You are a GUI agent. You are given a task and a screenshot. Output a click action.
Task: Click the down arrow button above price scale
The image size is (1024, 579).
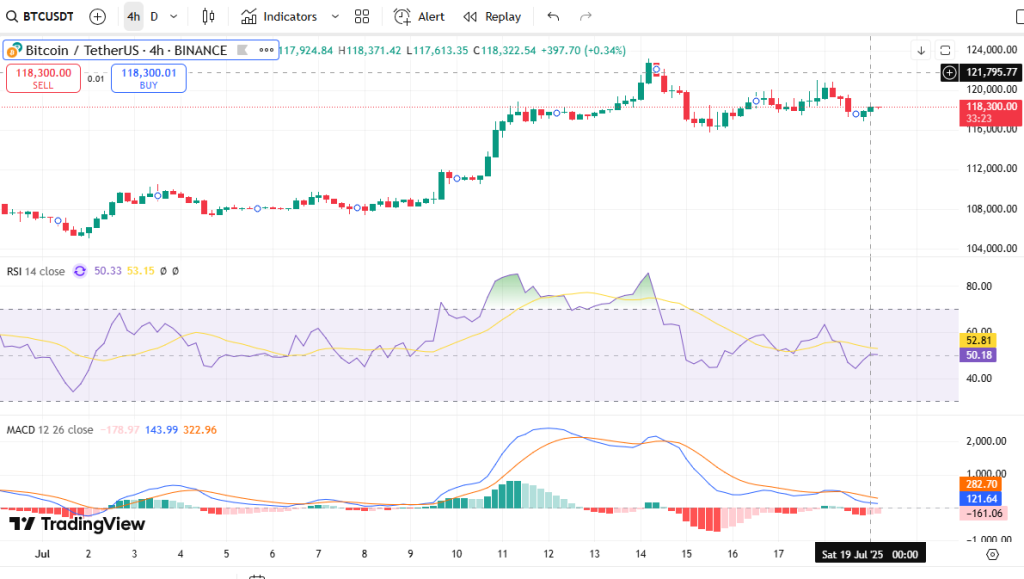click(x=921, y=50)
